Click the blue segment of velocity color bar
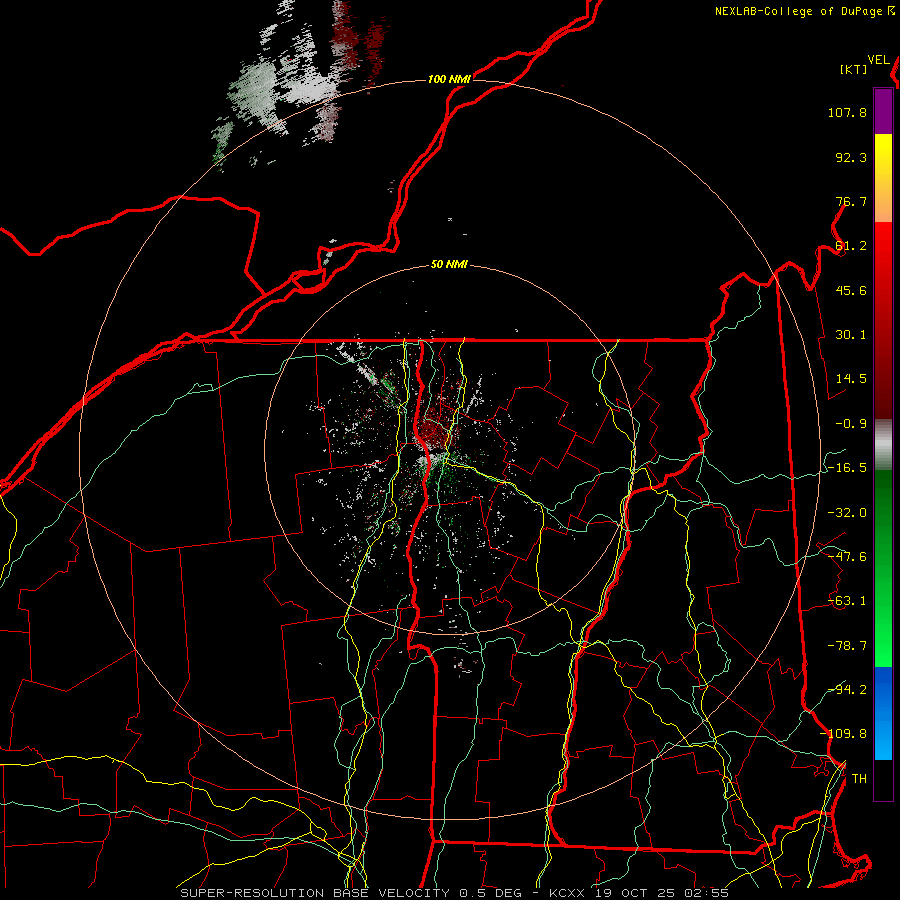This screenshot has width=900, height=900. click(x=883, y=713)
